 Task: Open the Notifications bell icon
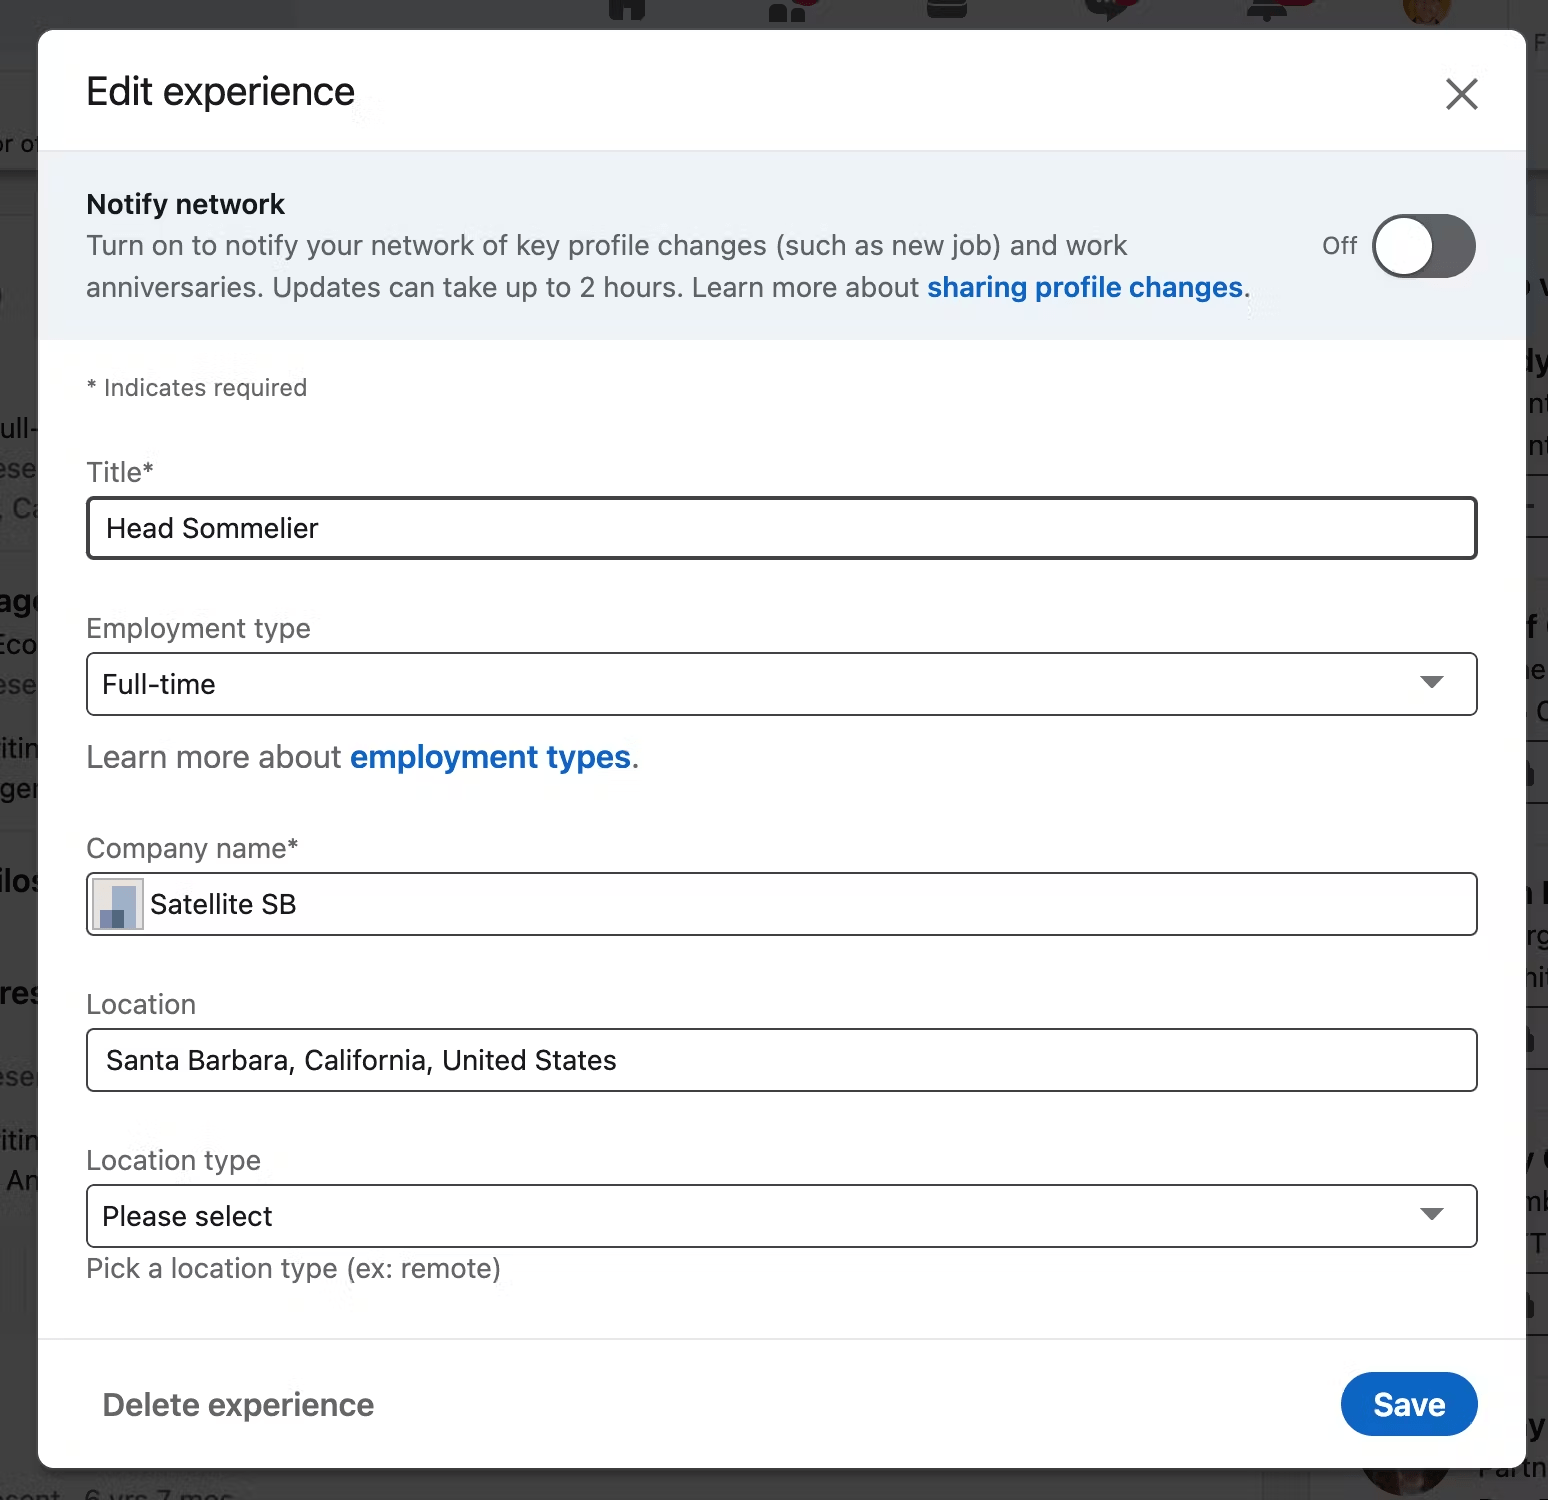1268,10
